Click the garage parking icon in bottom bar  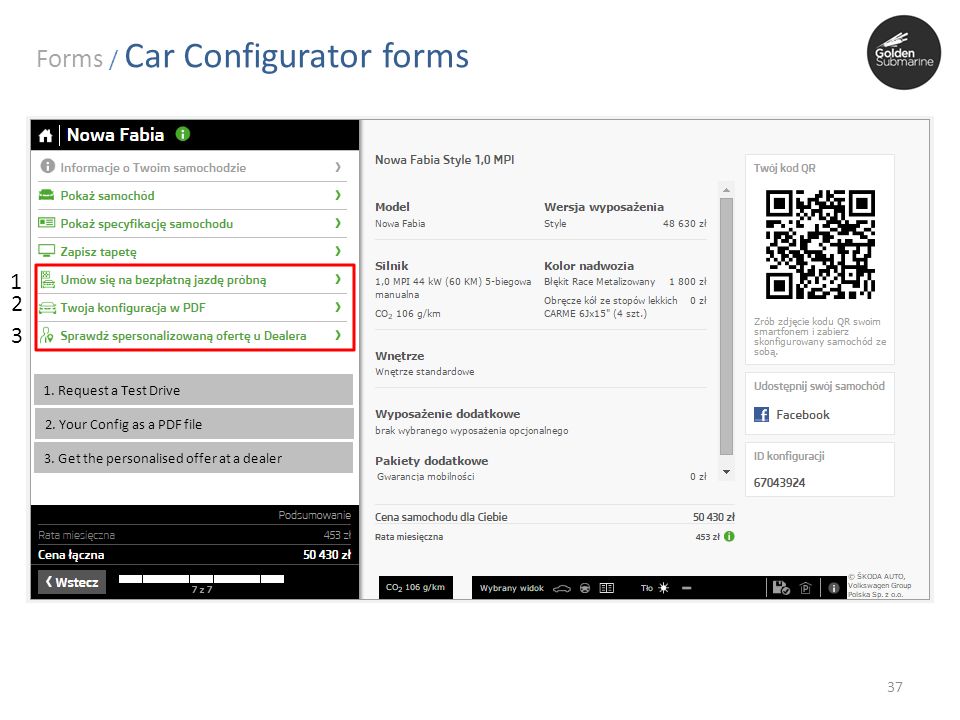[x=806, y=588]
